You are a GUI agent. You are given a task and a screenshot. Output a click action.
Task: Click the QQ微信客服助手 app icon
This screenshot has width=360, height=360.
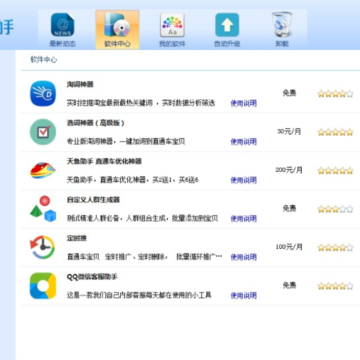point(43,286)
